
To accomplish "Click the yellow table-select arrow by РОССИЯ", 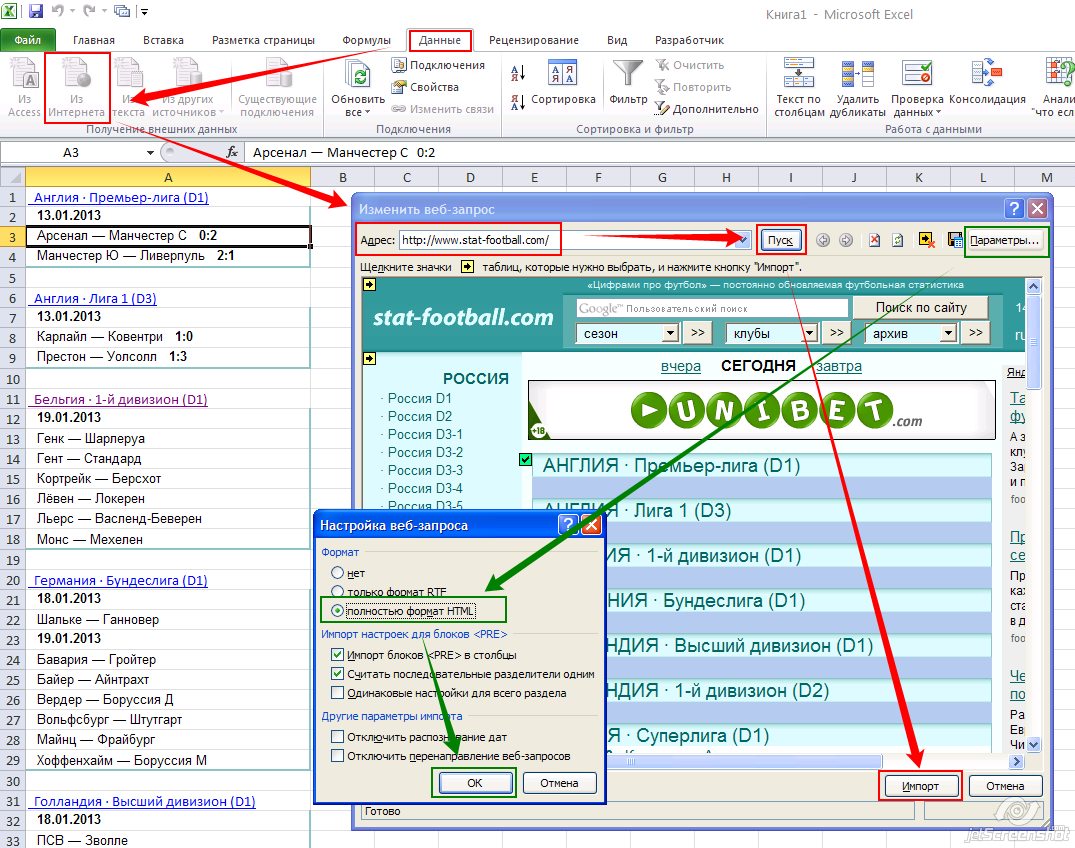I will pos(370,358).
